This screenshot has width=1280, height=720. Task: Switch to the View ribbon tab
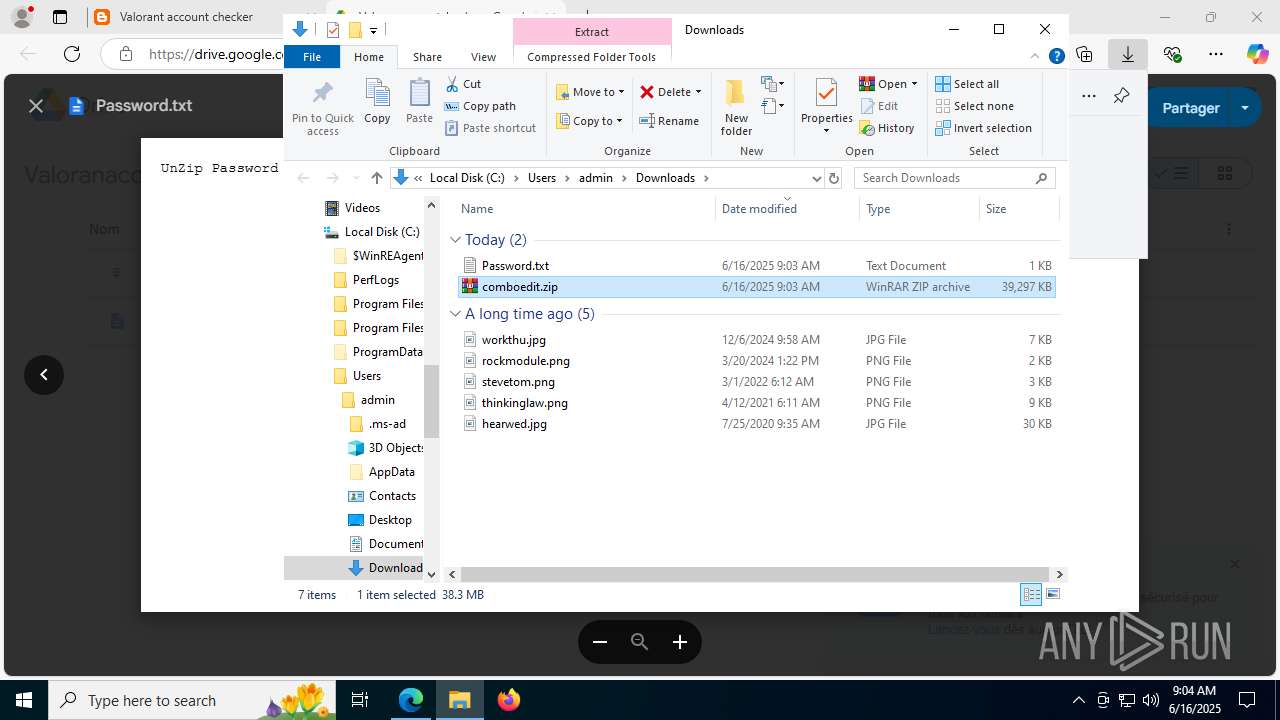[483, 57]
